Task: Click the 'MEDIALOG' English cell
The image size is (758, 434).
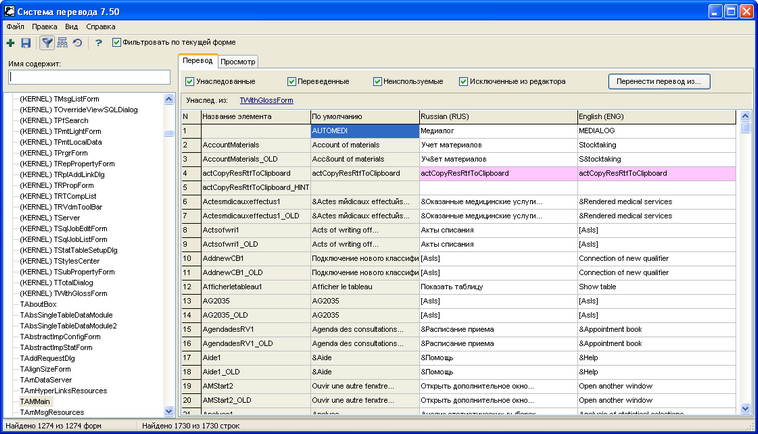Action: [656, 131]
